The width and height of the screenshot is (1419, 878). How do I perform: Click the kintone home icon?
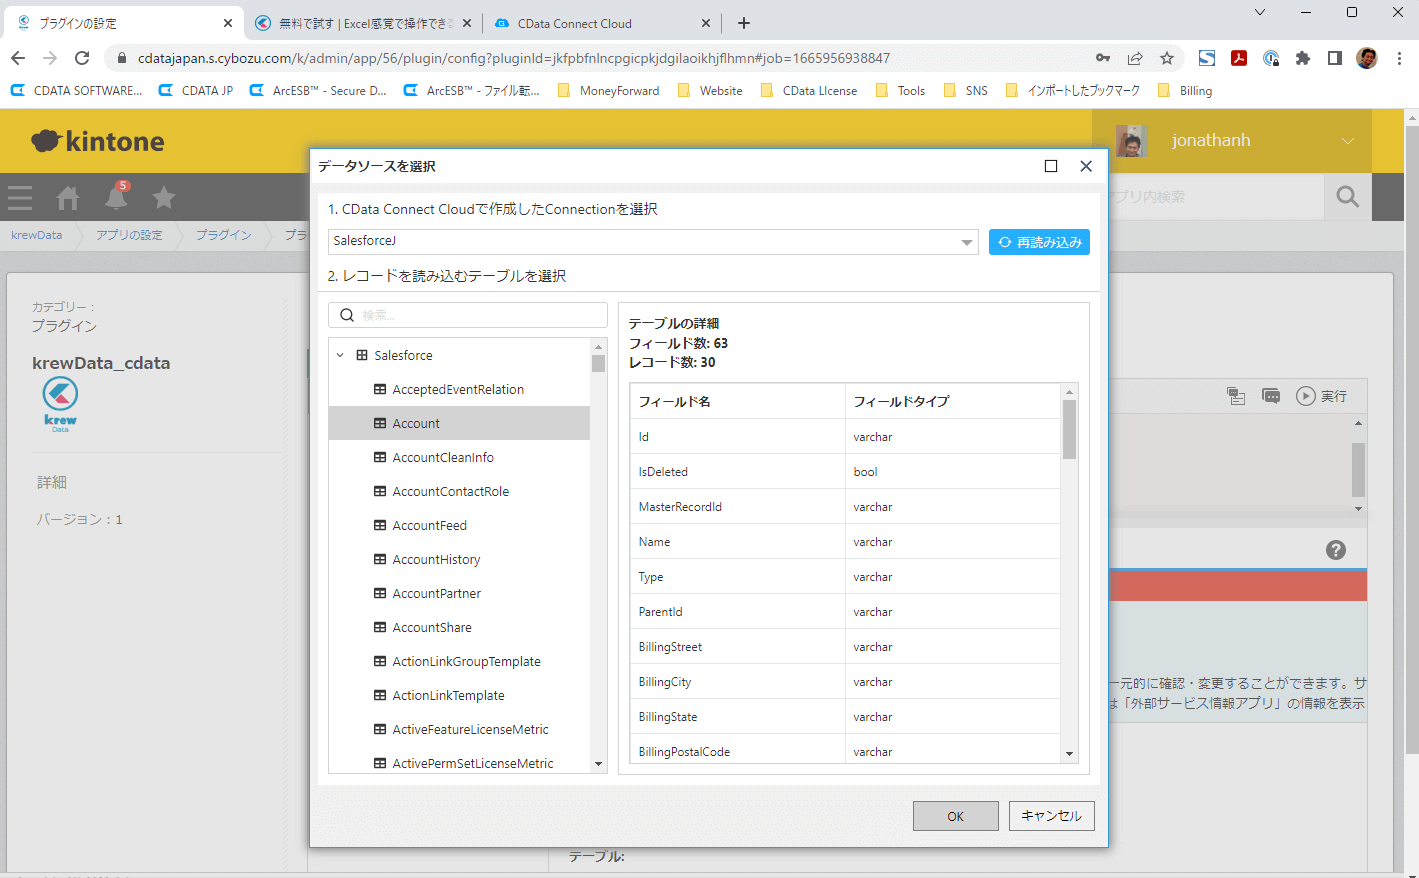68,198
